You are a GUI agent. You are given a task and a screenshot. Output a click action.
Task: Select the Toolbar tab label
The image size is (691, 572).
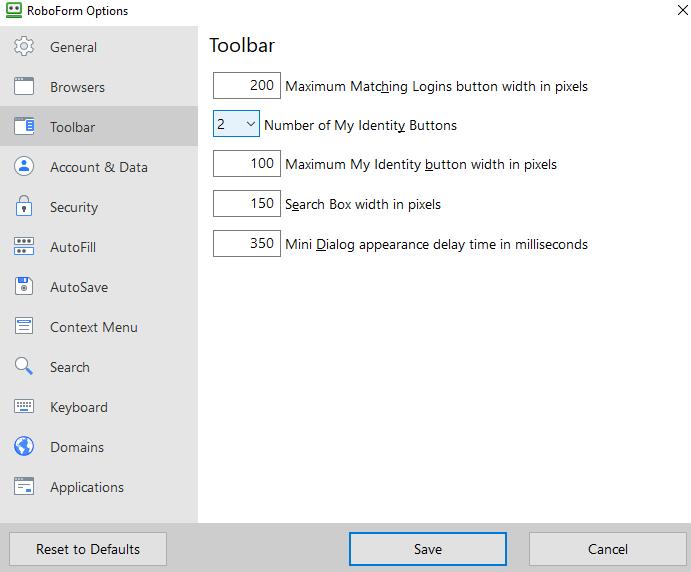coord(73,127)
